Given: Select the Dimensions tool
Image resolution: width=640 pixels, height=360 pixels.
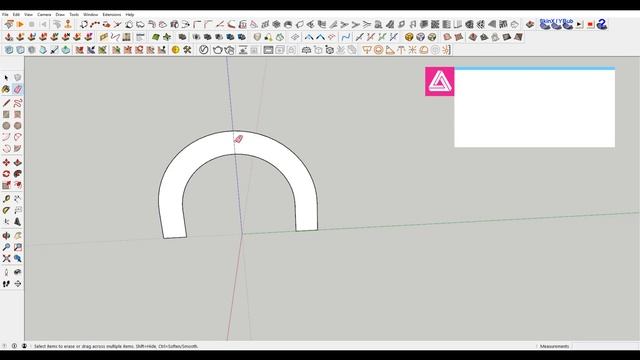Looking at the screenshot, I should tap(18, 199).
